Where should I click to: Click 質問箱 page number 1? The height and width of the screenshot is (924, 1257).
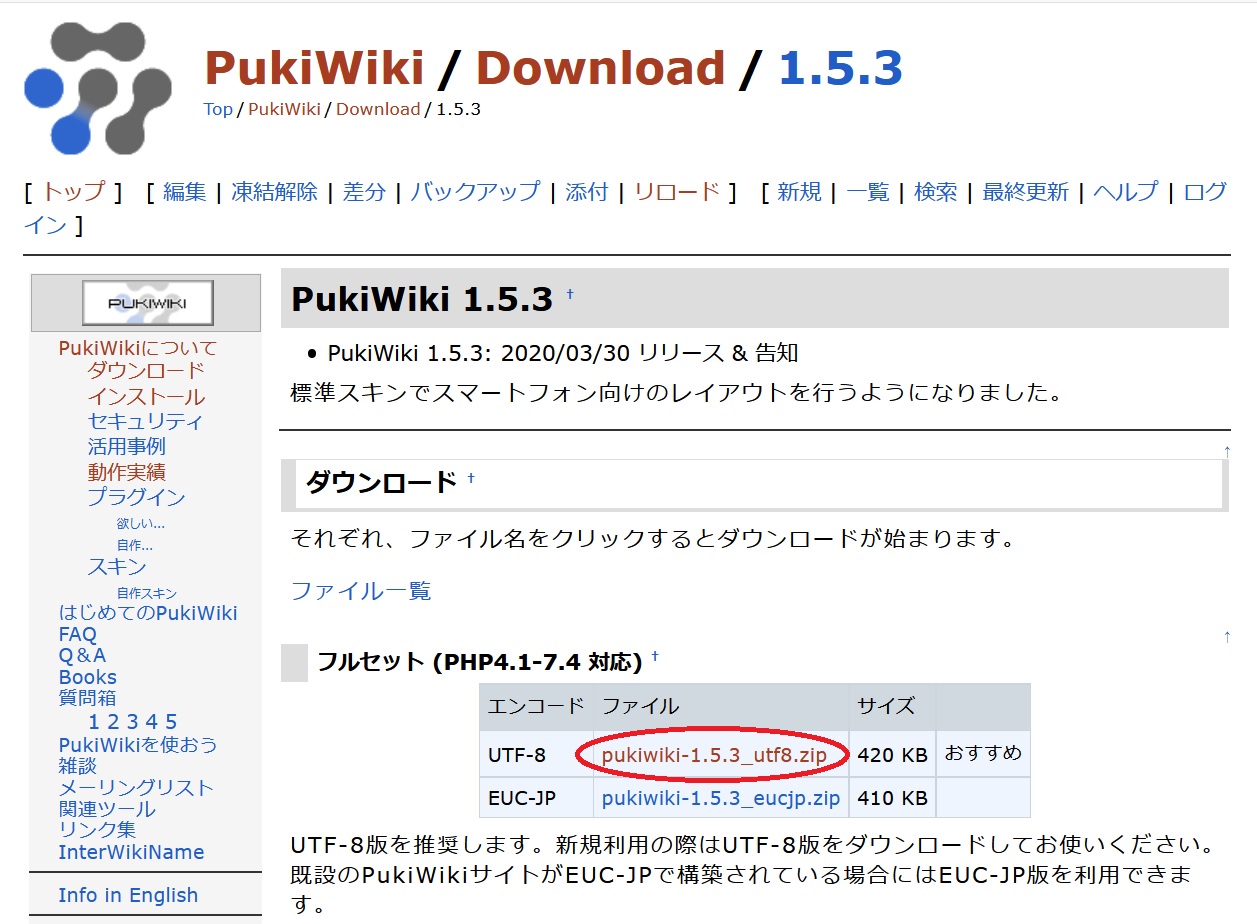click(94, 722)
